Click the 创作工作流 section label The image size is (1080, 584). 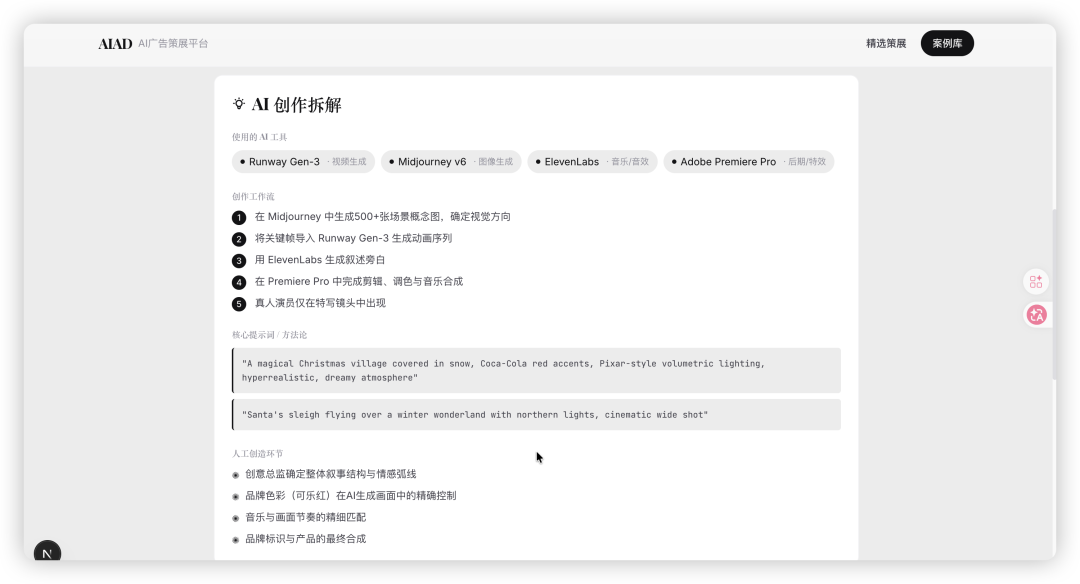coord(253,196)
